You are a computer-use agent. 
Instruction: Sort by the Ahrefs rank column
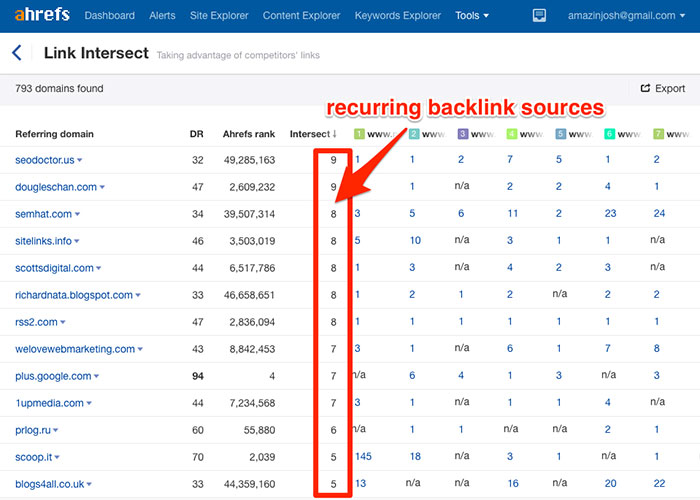[249, 134]
